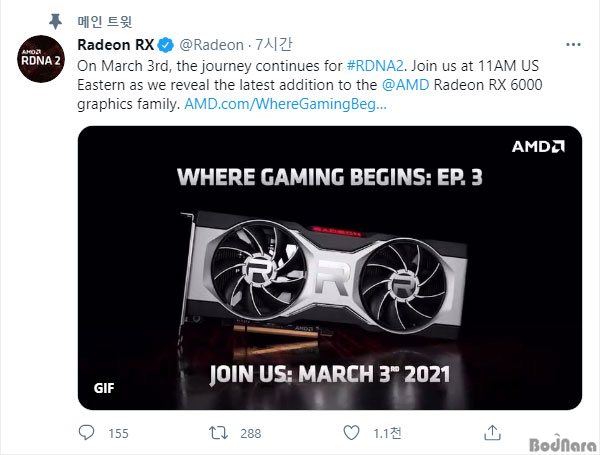Play the graphics card GIF
Screen dimensions: 600x455
point(330,268)
